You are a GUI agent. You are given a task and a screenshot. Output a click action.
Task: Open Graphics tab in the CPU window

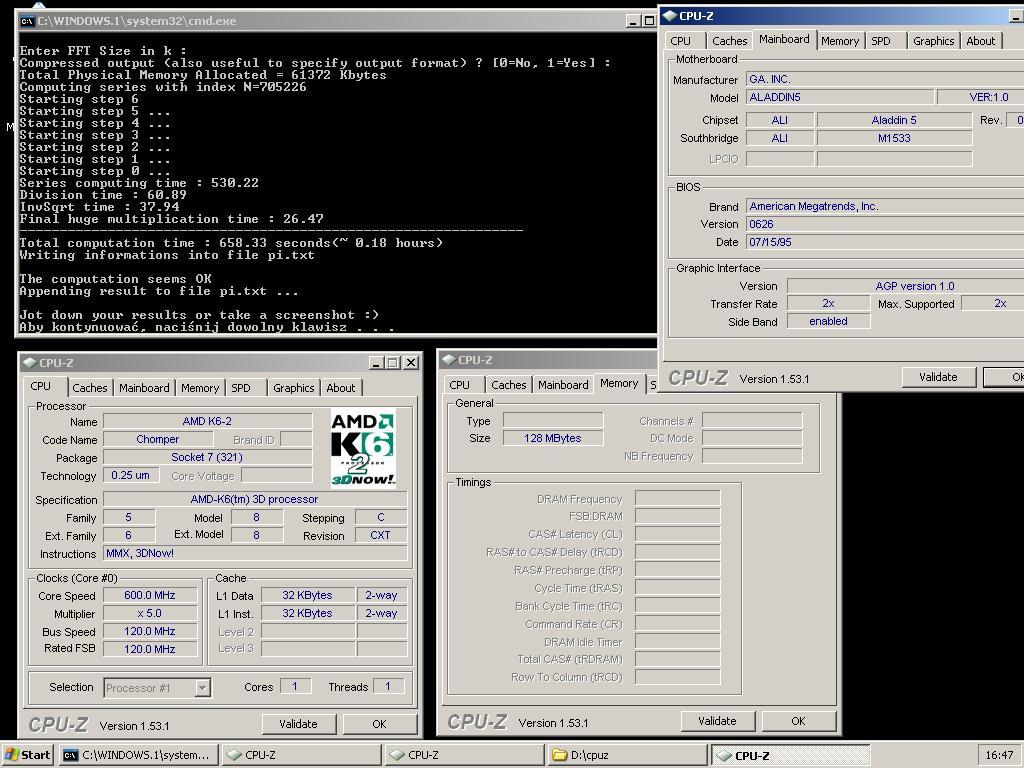pyautogui.click(x=294, y=388)
